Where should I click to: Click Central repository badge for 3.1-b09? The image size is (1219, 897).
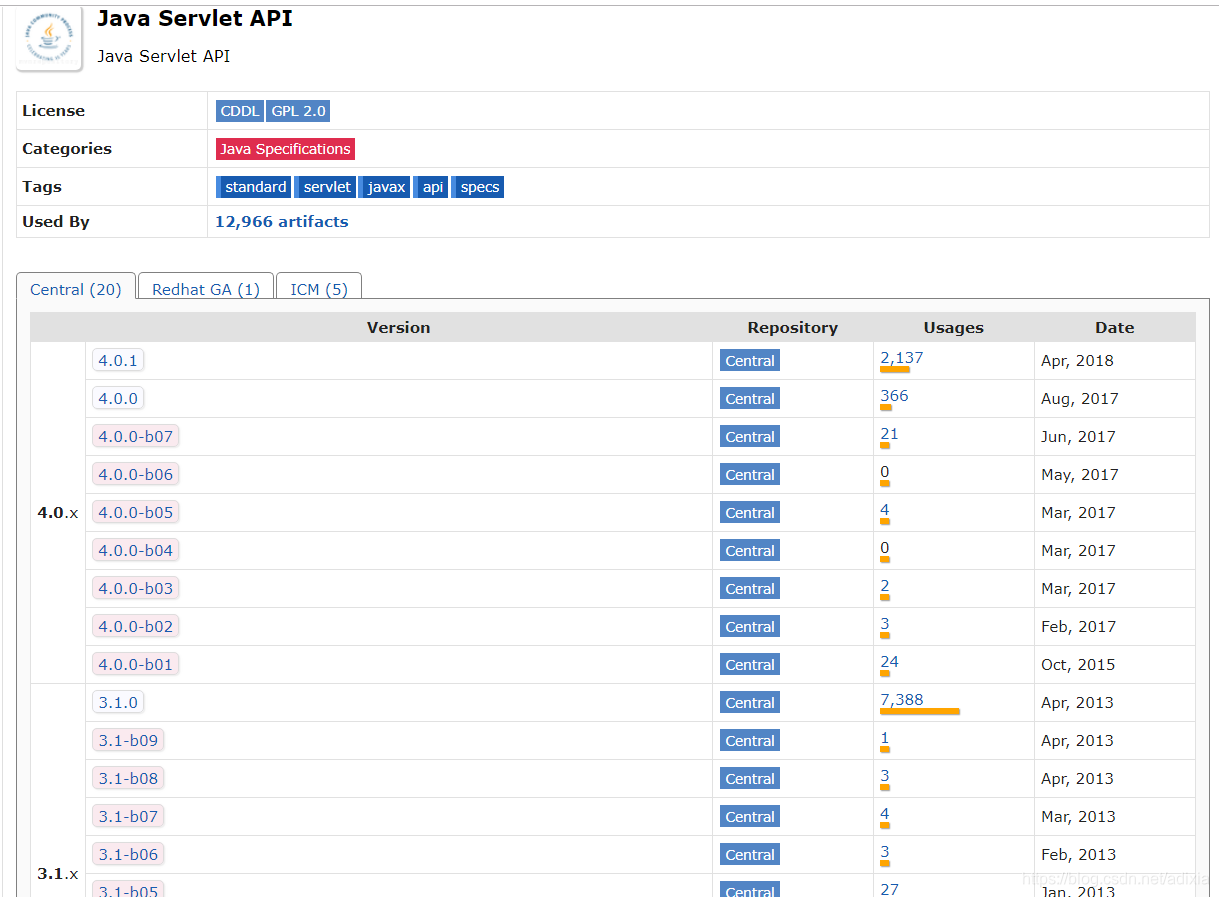750,741
